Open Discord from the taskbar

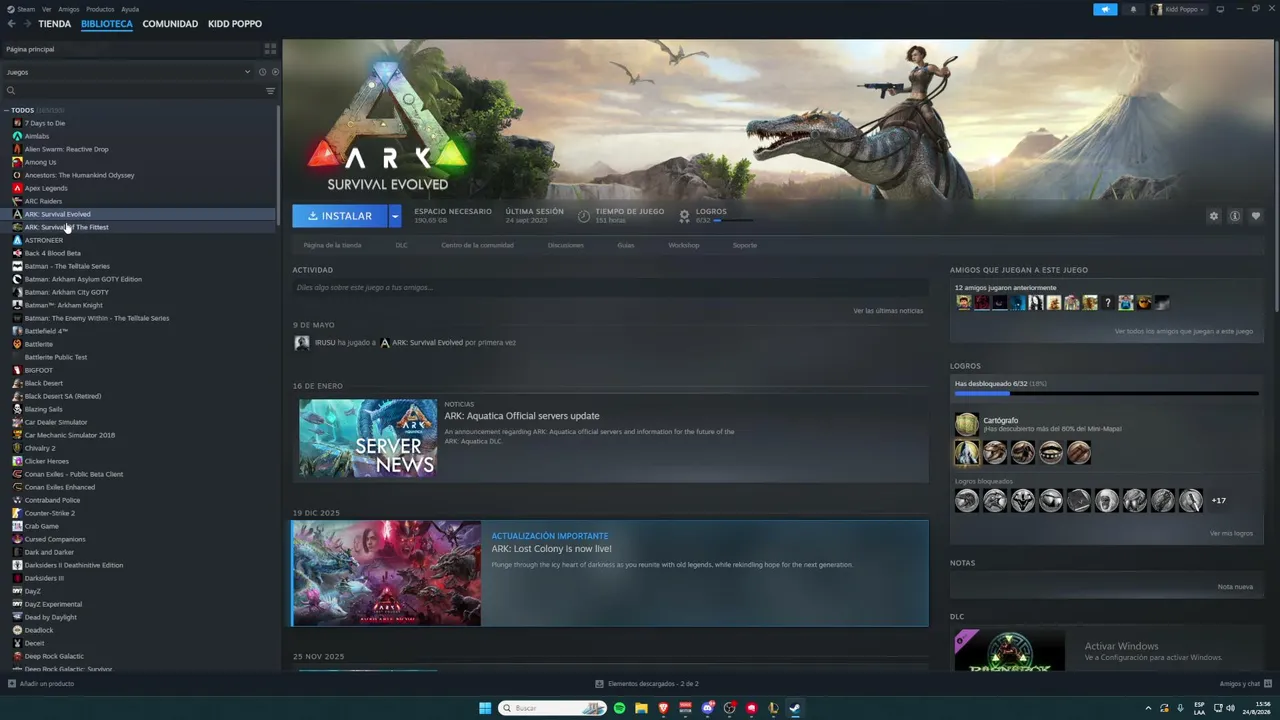(x=708, y=708)
